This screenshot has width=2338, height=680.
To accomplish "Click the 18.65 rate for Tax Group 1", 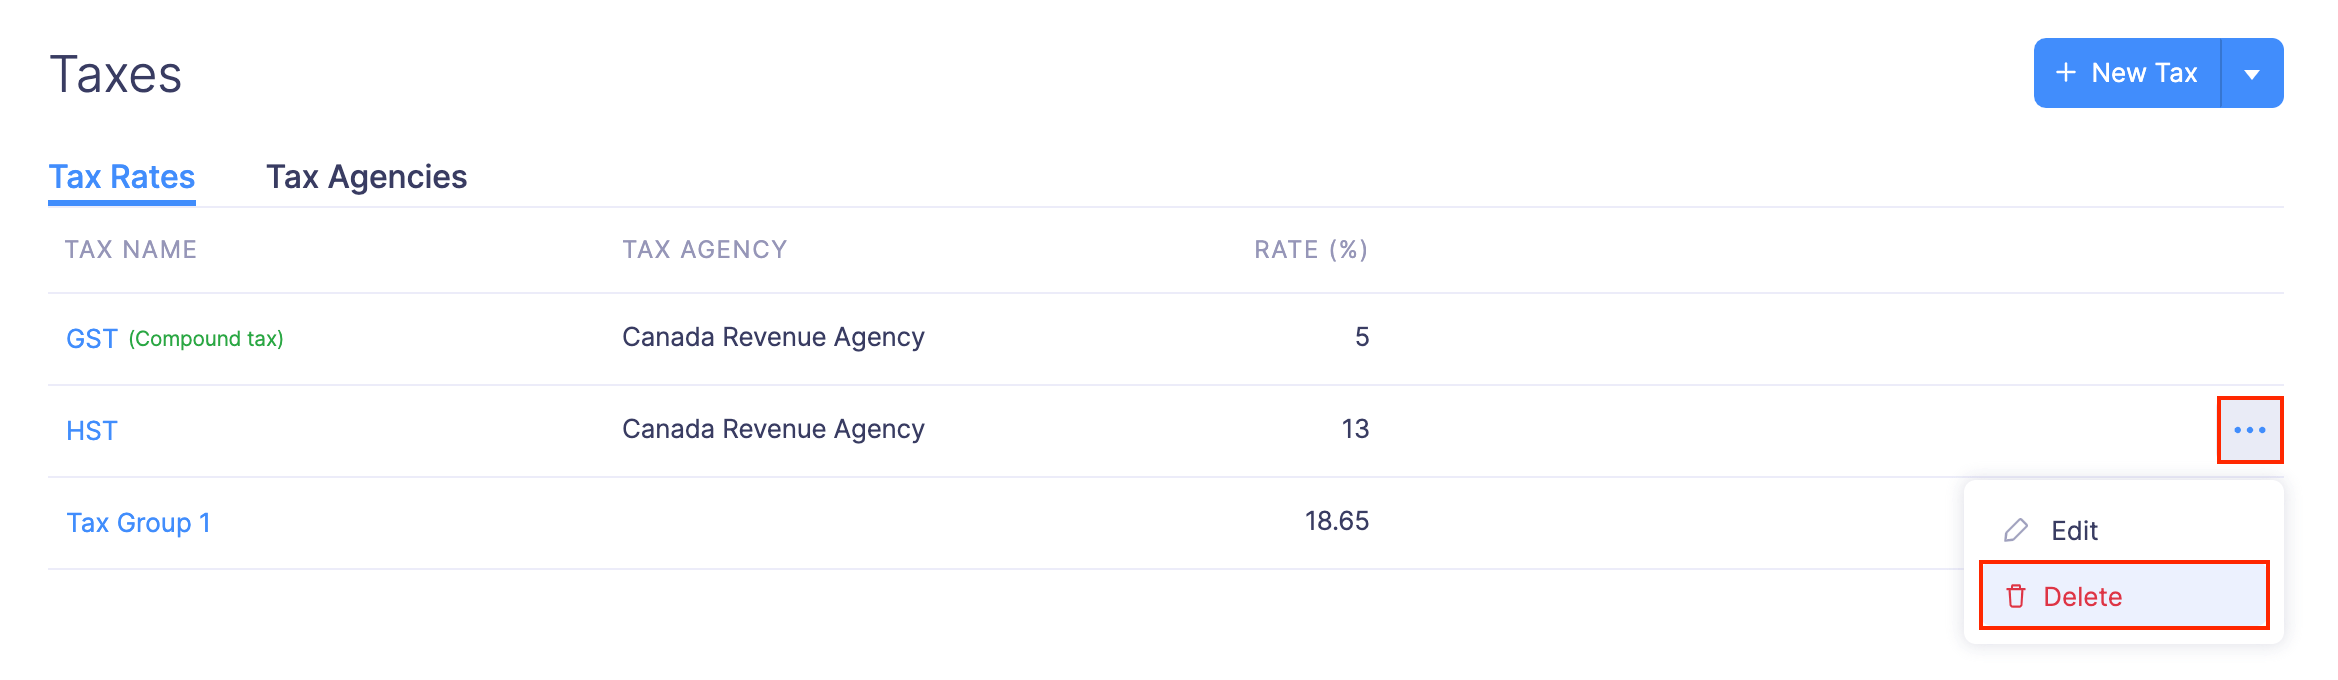I will (1336, 521).
